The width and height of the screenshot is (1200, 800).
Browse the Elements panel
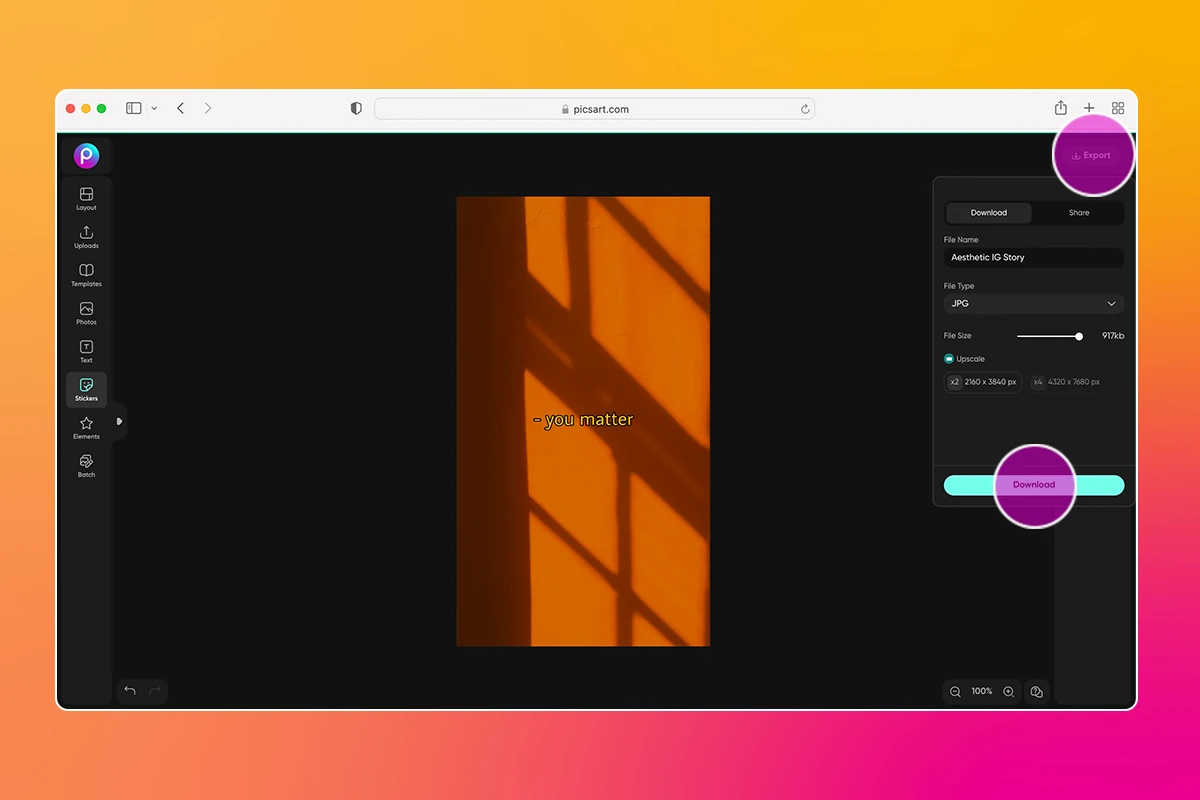[86, 427]
